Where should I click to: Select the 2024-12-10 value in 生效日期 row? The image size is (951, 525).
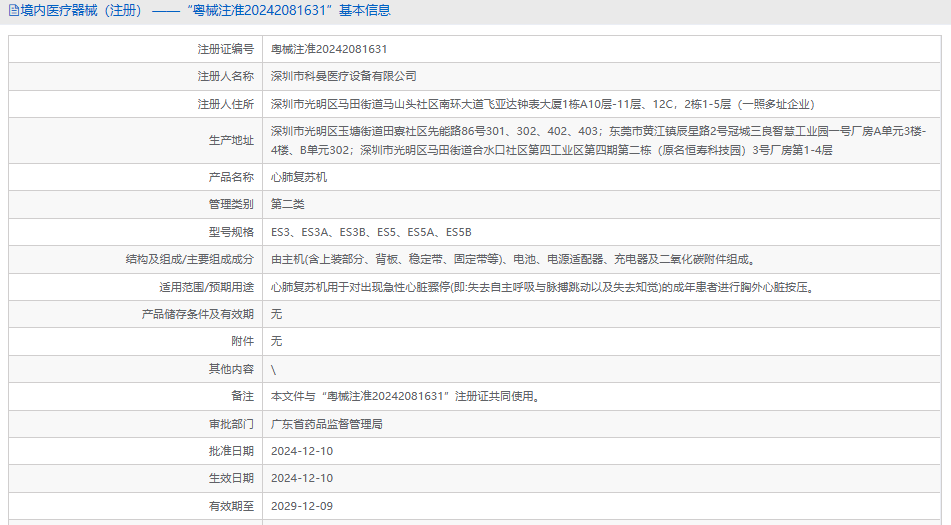(x=302, y=478)
